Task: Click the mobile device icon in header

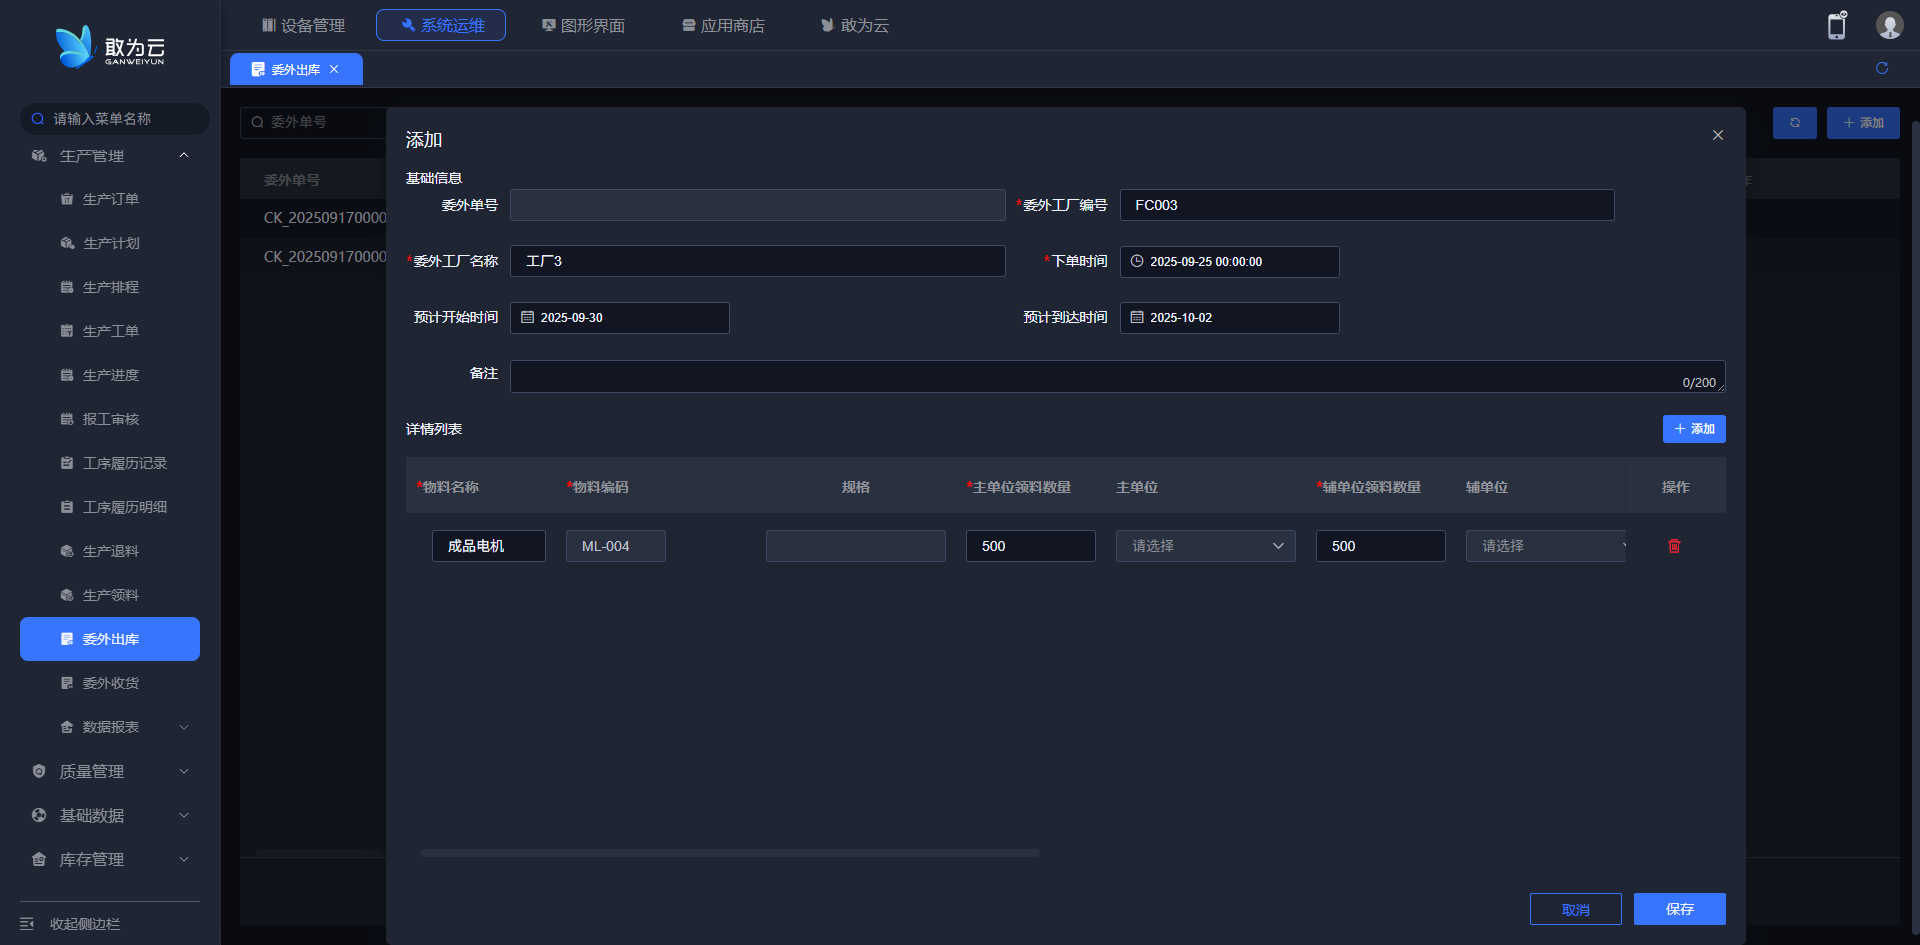Action: (1836, 26)
